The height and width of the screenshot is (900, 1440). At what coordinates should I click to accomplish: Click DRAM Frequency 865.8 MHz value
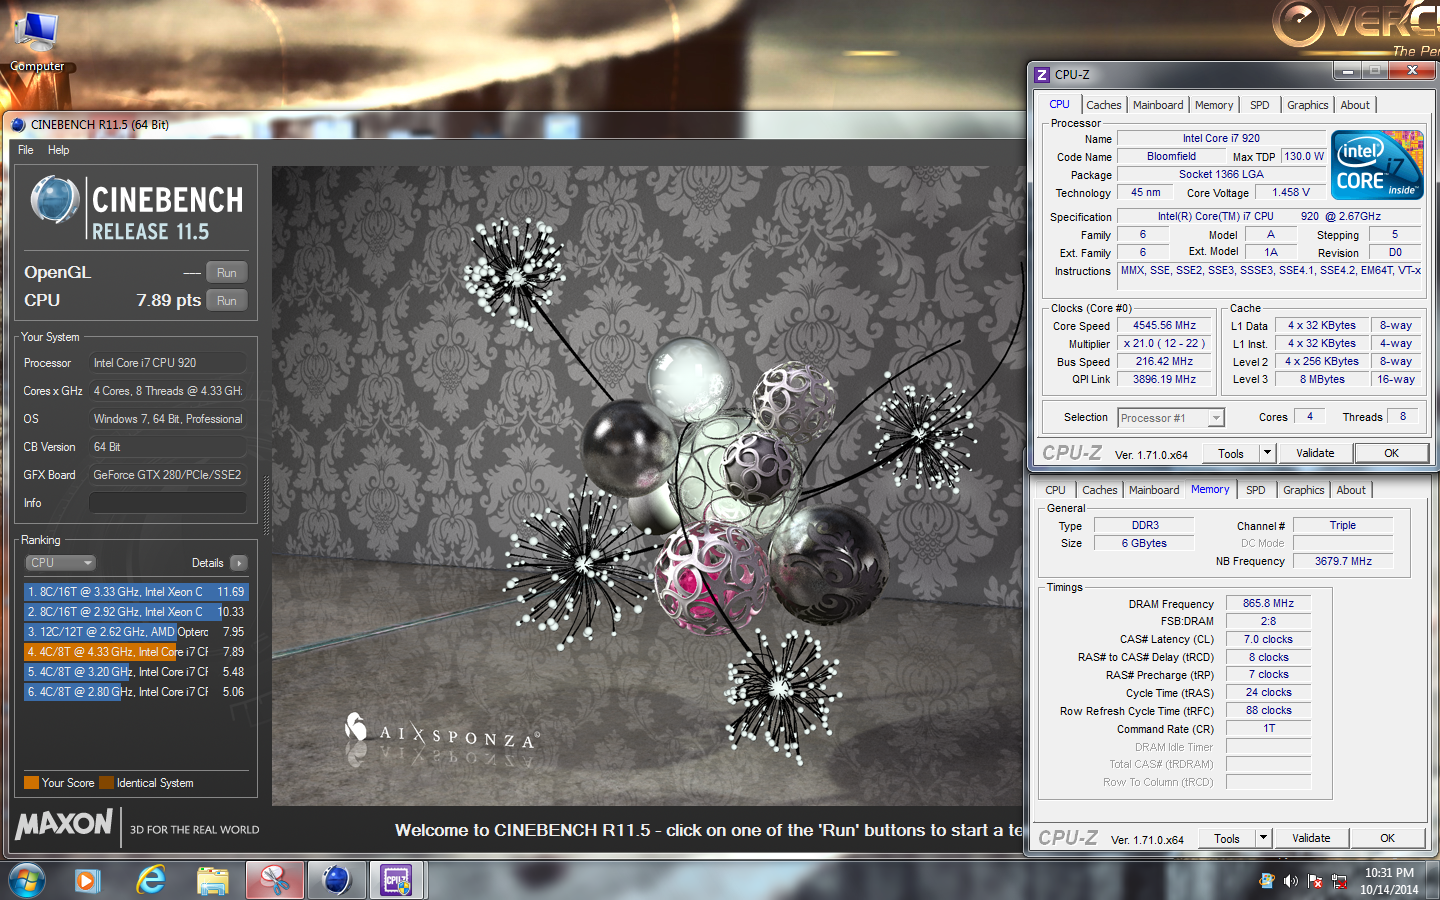coord(1268,604)
